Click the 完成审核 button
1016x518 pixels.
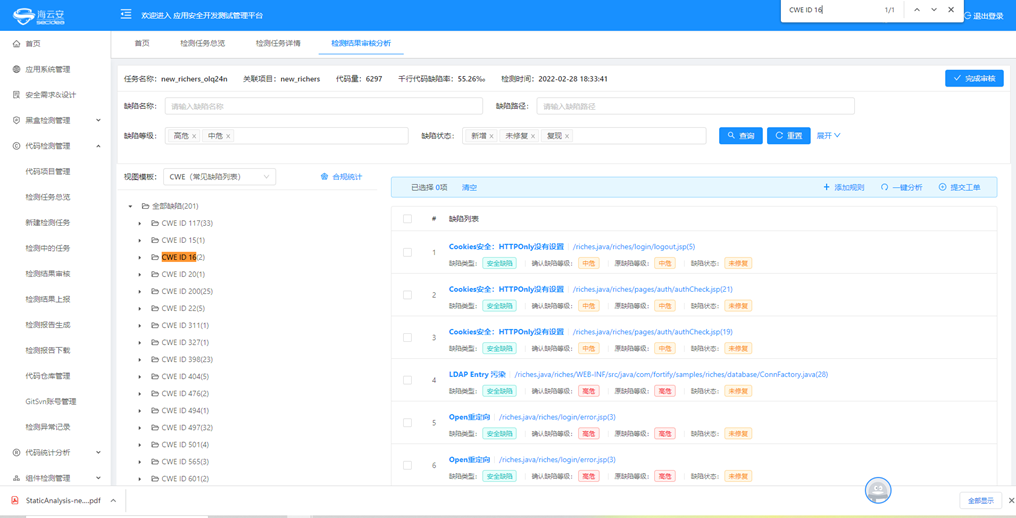tap(975, 78)
